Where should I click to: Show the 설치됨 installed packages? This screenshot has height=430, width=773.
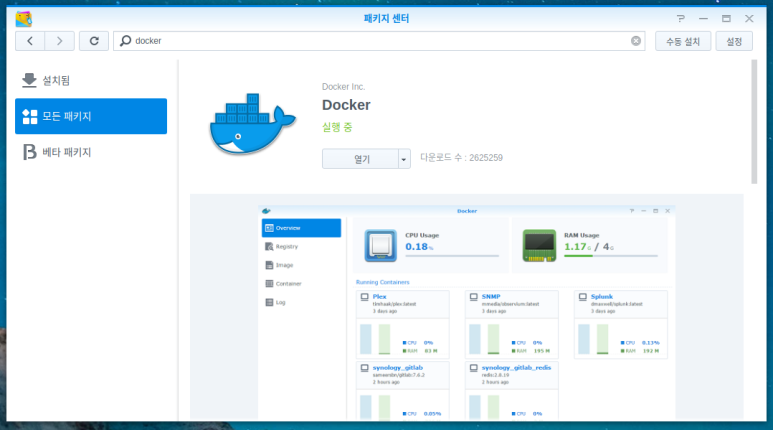click(91, 80)
